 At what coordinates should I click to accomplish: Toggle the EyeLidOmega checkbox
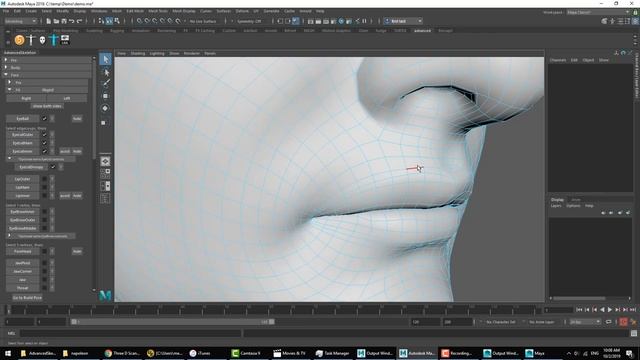point(53,167)
